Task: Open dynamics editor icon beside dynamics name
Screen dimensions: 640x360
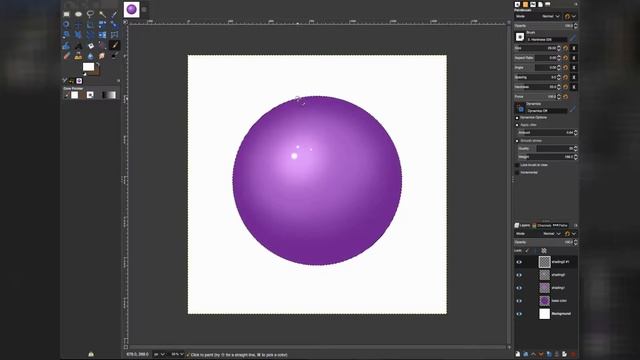Action: [573, 109]
